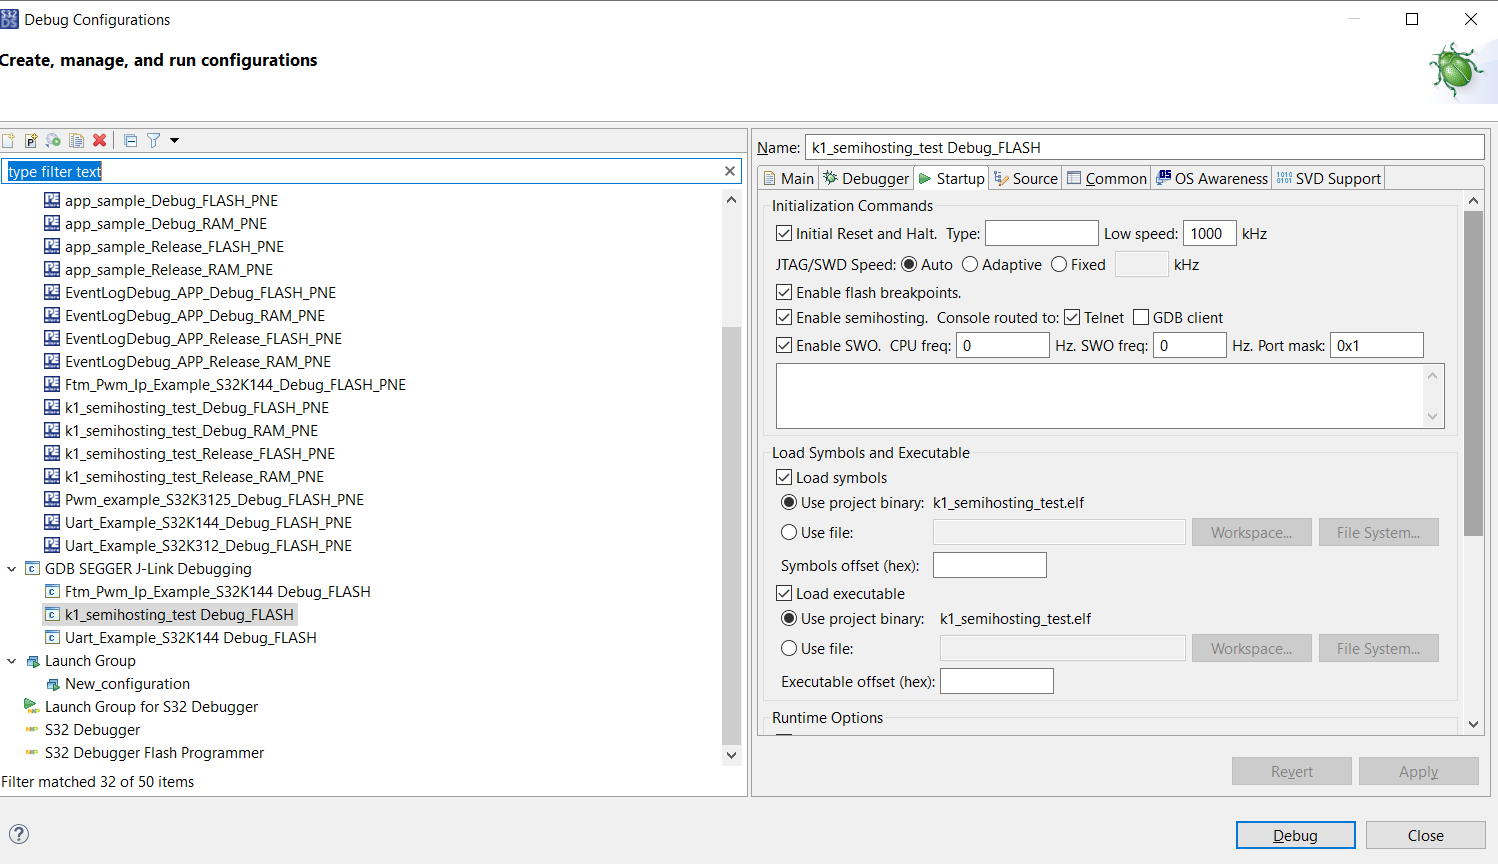Toggle Enable semihosting checkbox
Image resolution: width=1498 pixels, height=864 pixels.
784,318
